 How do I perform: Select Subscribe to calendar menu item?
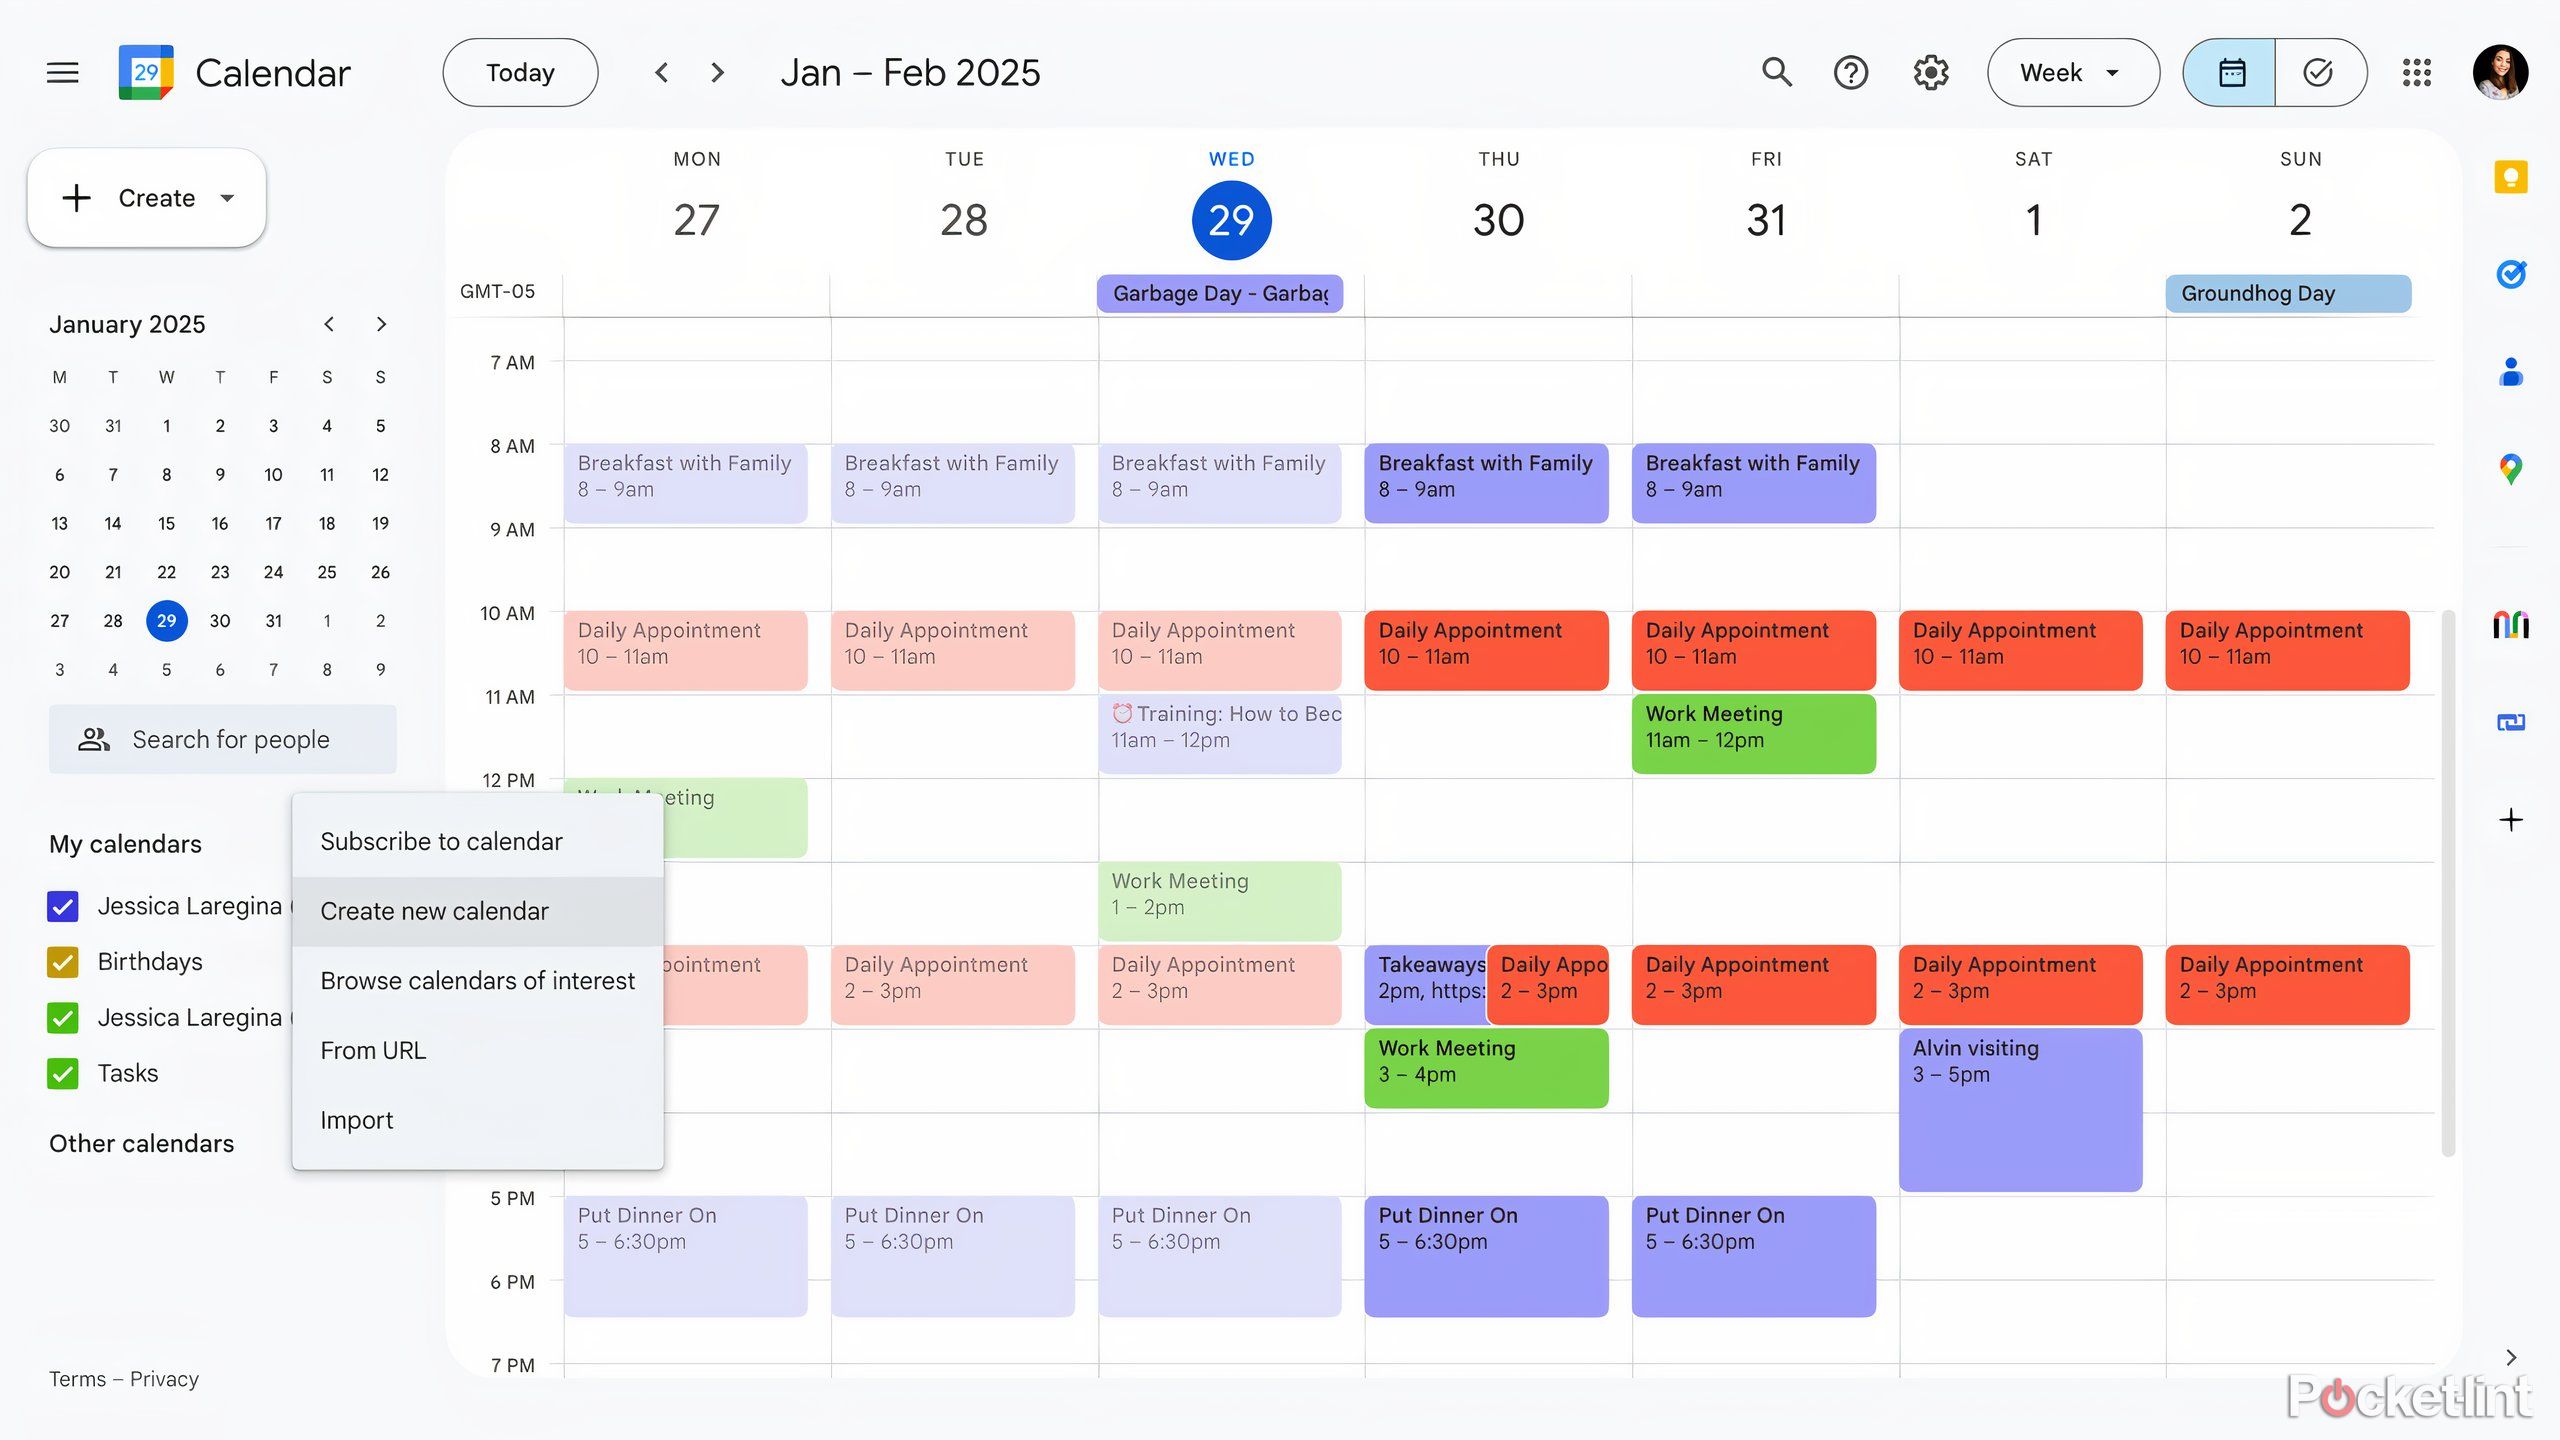440,840
